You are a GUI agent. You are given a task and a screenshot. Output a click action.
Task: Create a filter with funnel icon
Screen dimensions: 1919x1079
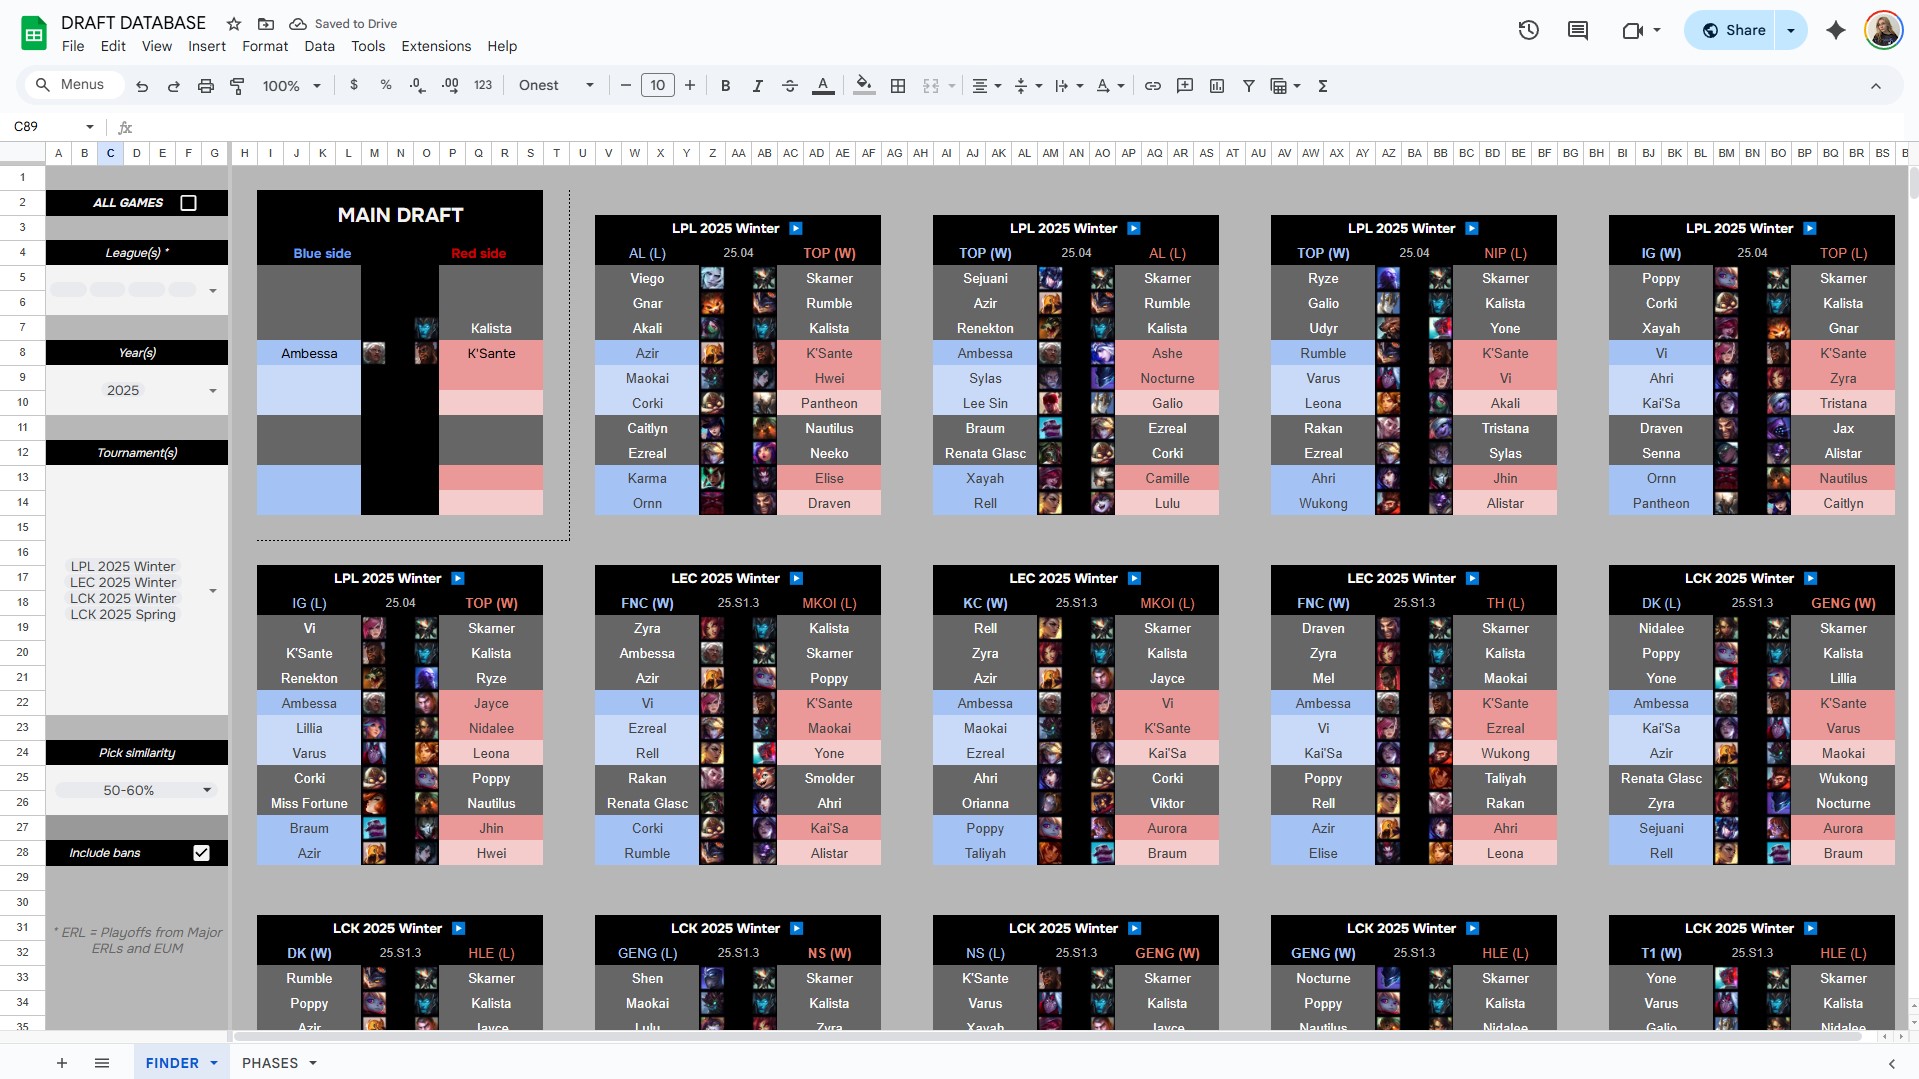point(1249,86)
